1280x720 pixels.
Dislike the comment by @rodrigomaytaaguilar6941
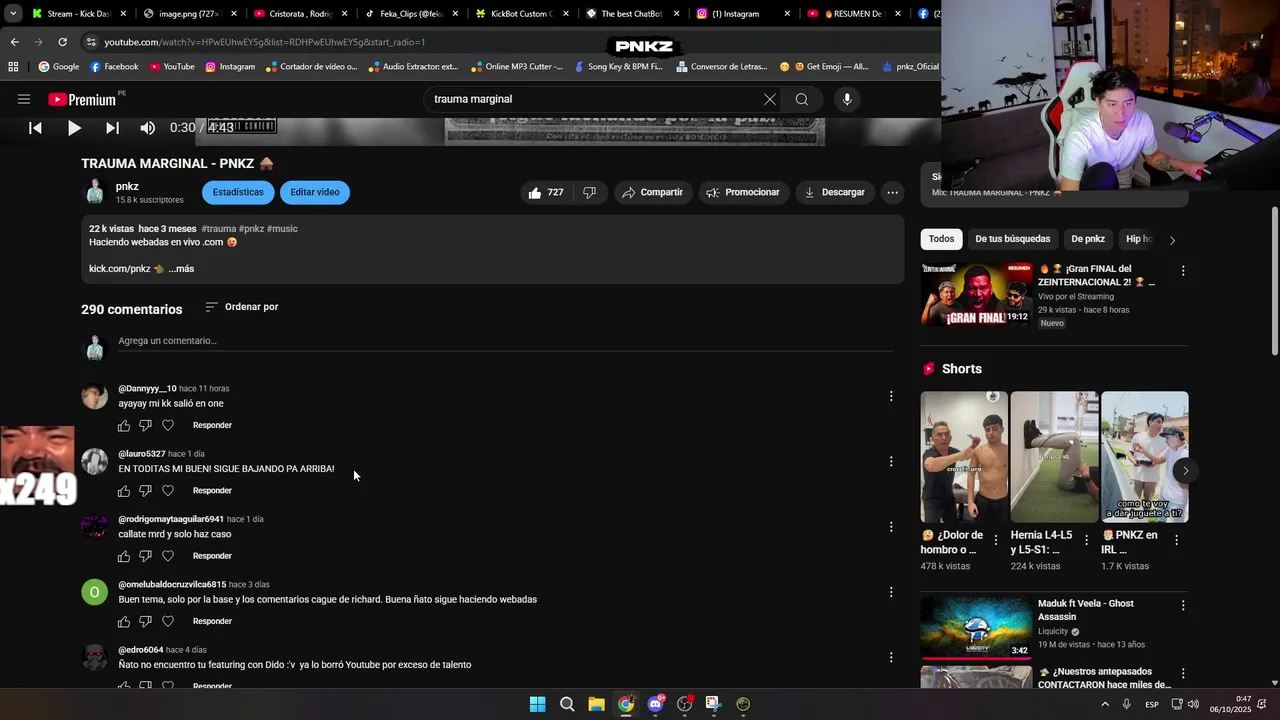[x=145, y=556]
